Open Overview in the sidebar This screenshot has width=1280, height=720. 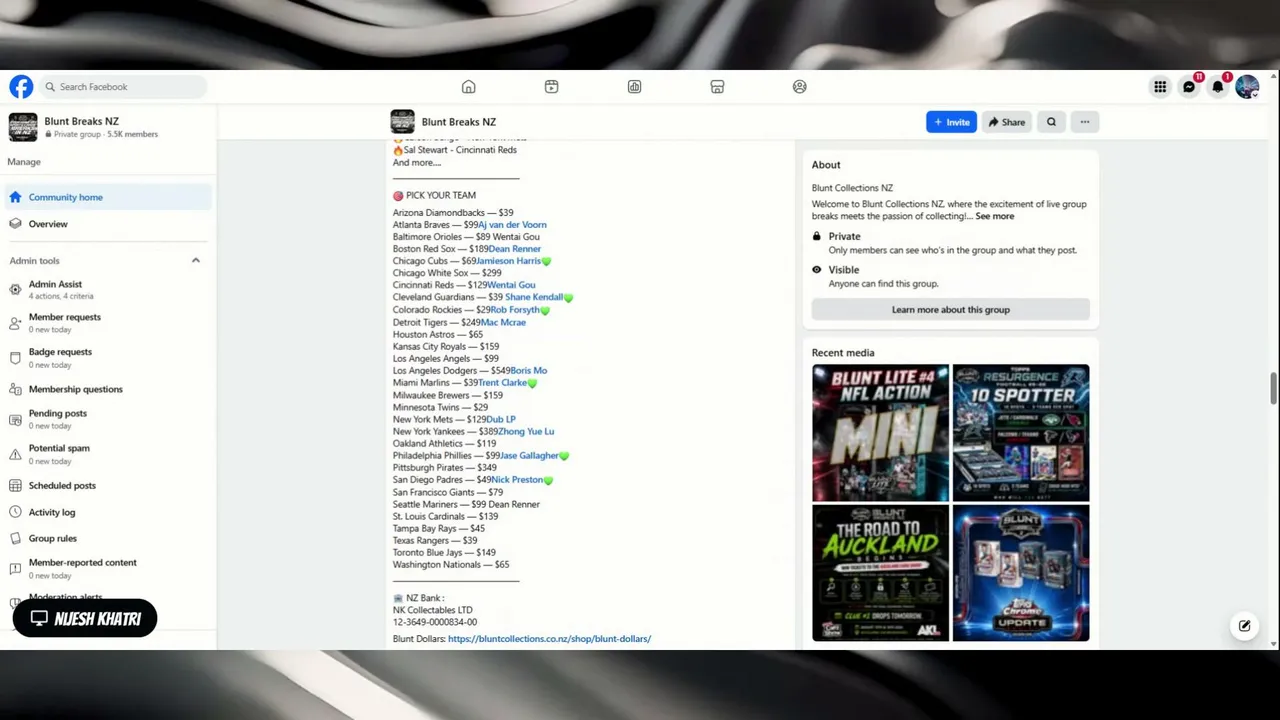[108, 224]
